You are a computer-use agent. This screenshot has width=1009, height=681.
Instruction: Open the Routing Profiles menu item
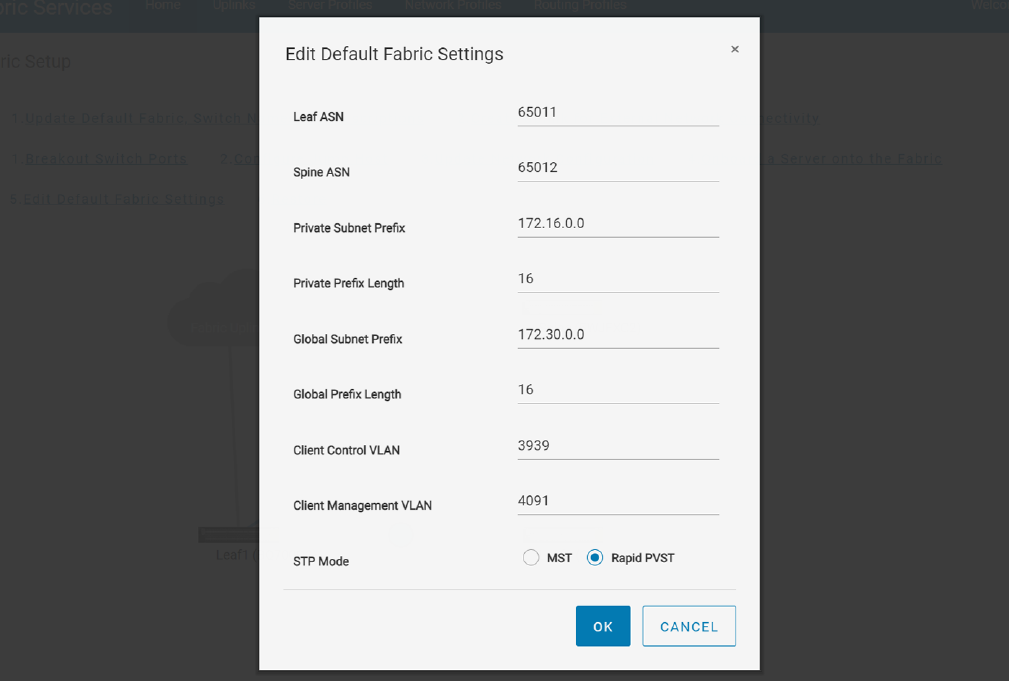pos(580,6)
